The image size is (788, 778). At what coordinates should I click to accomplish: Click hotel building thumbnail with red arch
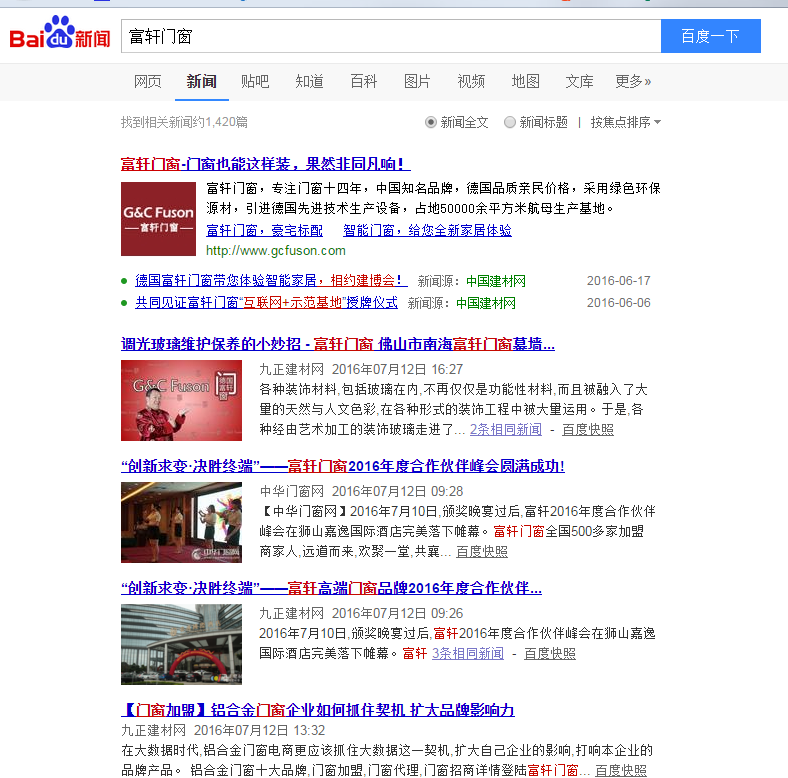181,644
